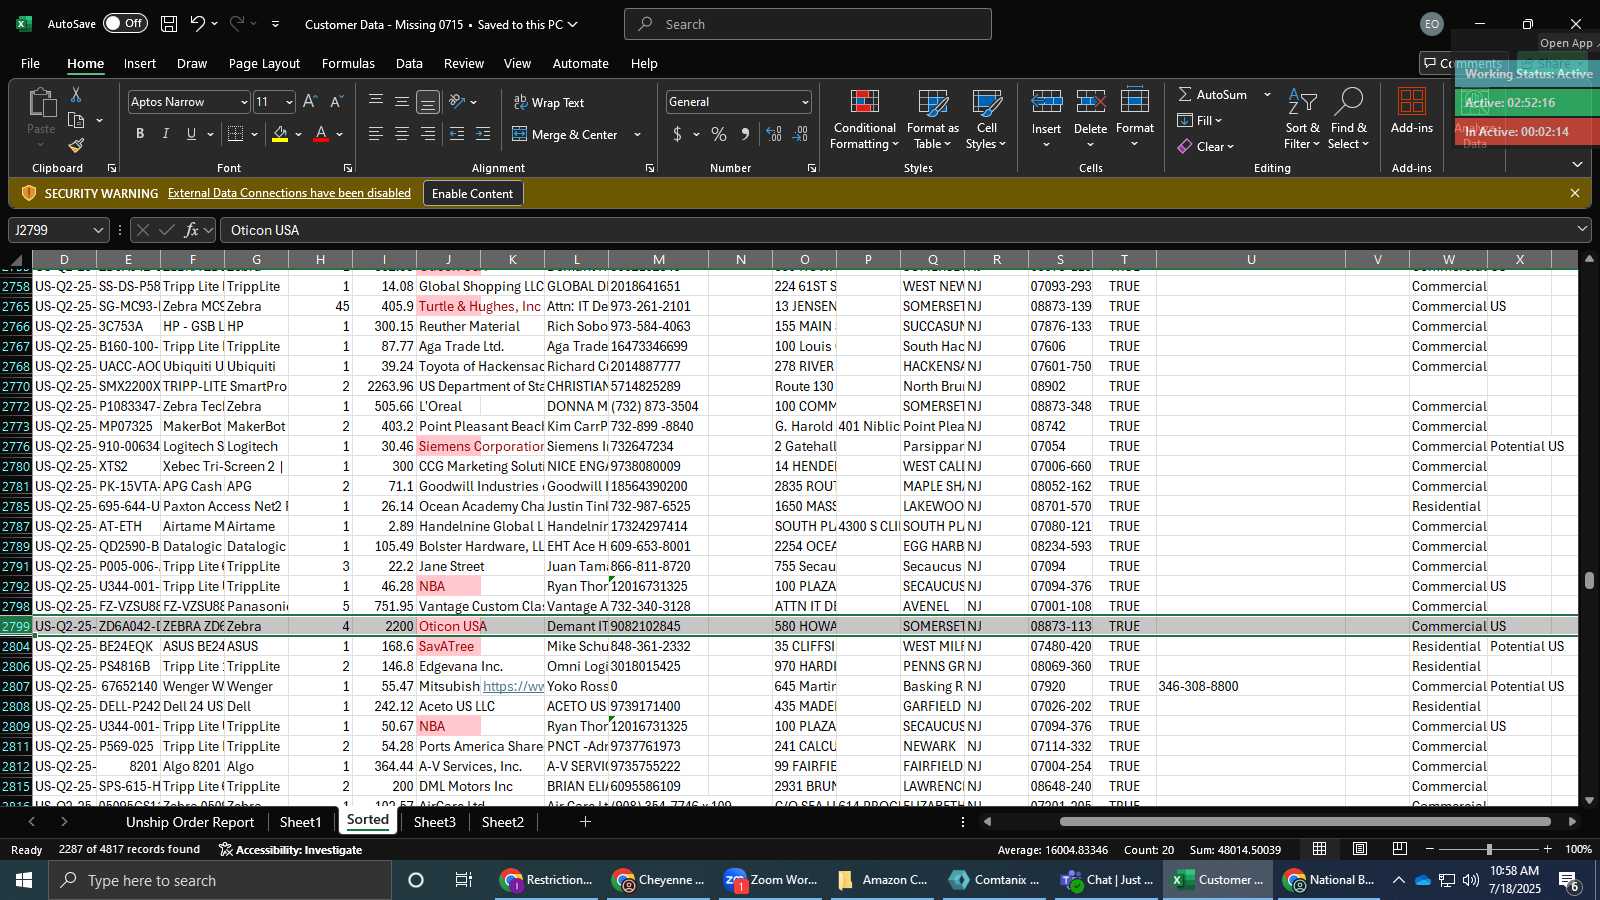Open the font name dropdown
This screenshot has height=900, width=1600.
pos(243,102)
